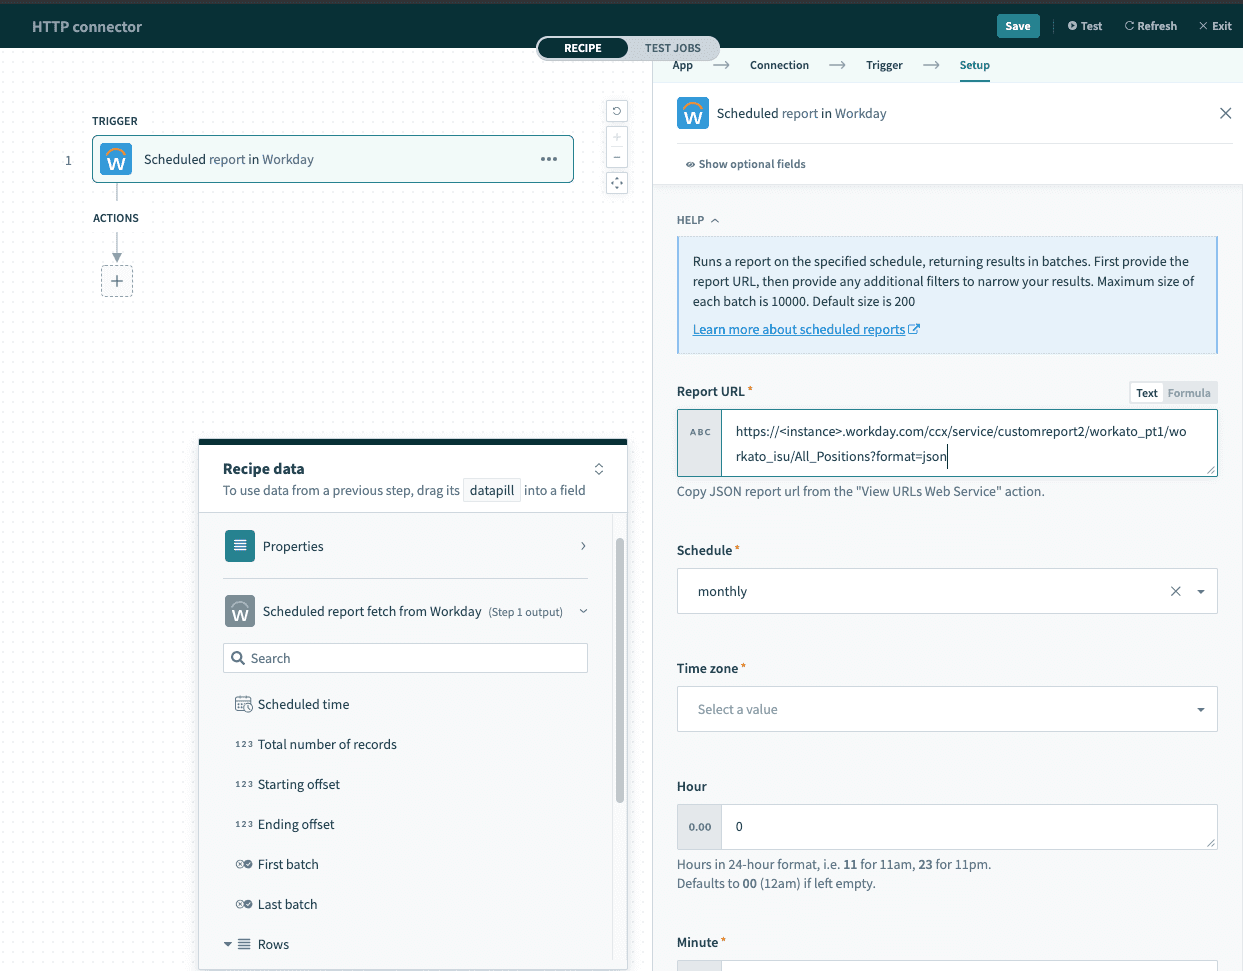Click the Properties icon in Recipe data panel

[240, 546]
